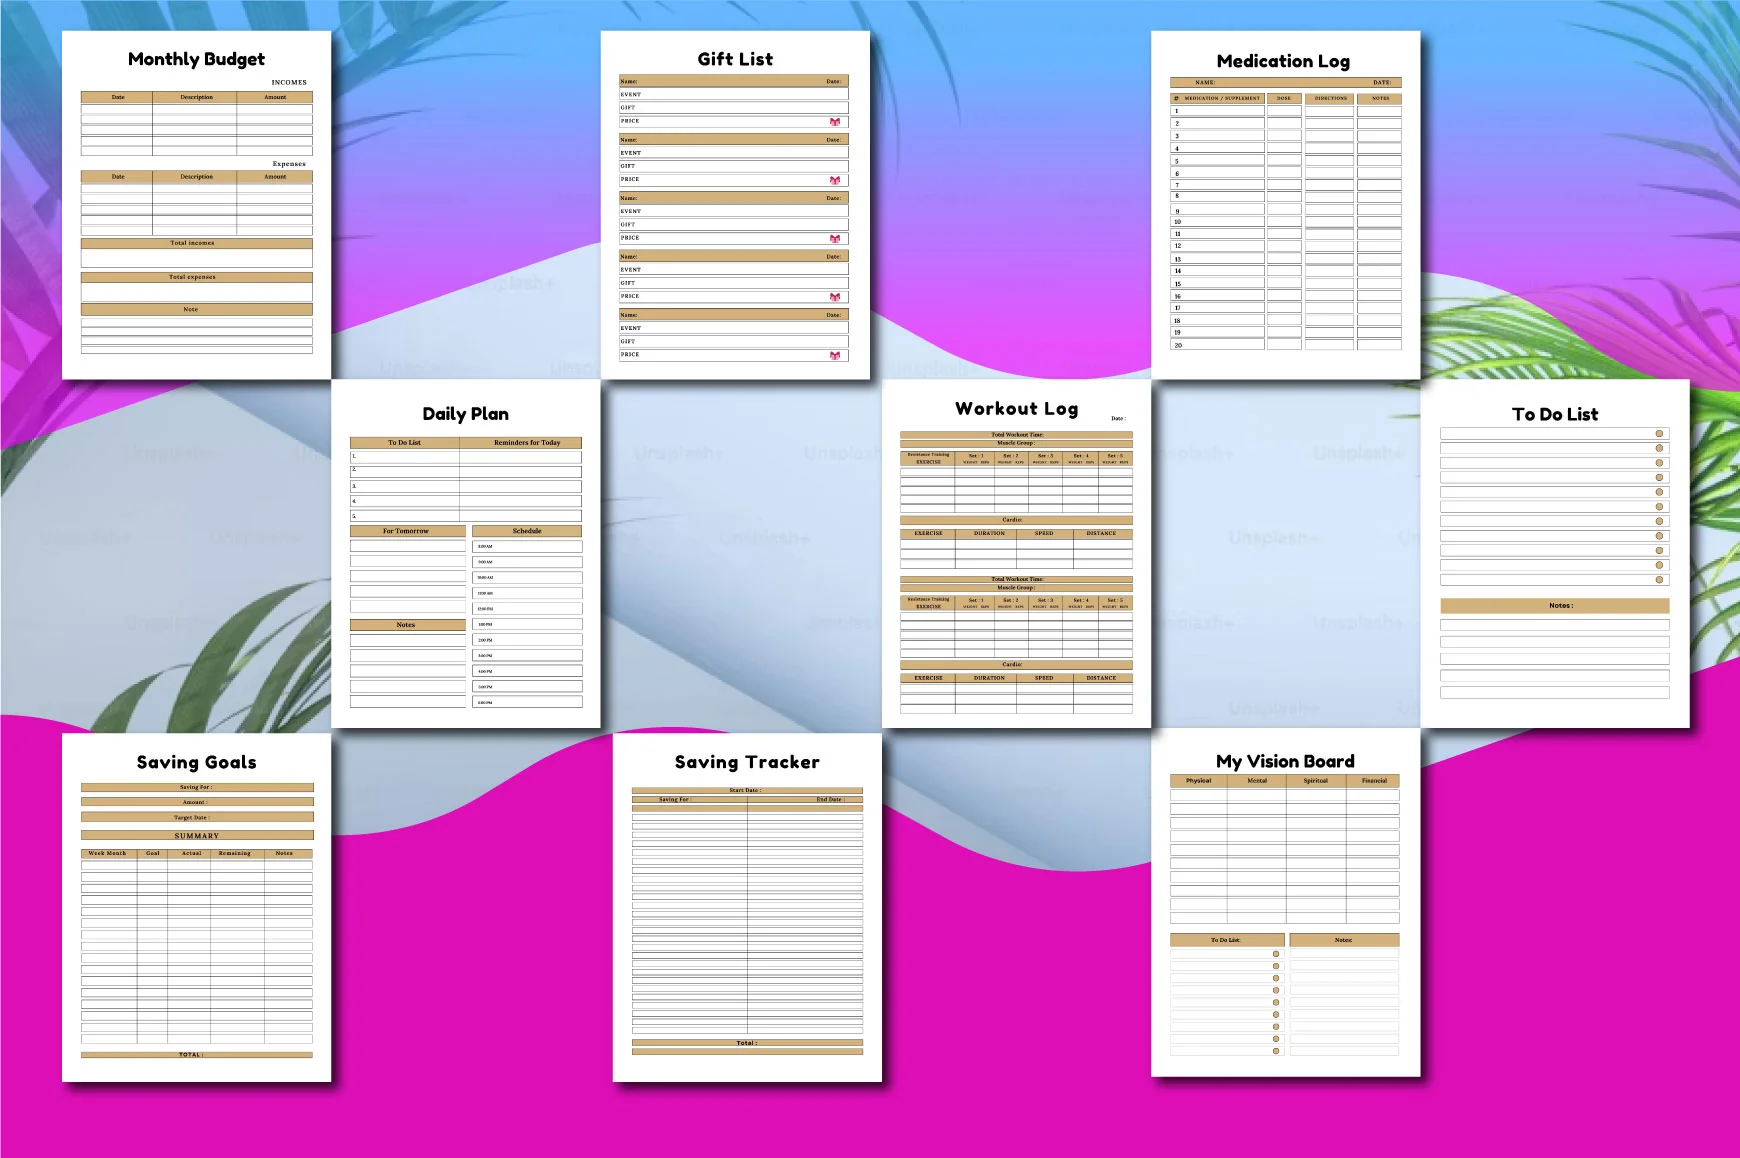The image size is (1740, 1158).
Task: Select the Monthly Budget page
Action: pos(196,205)
